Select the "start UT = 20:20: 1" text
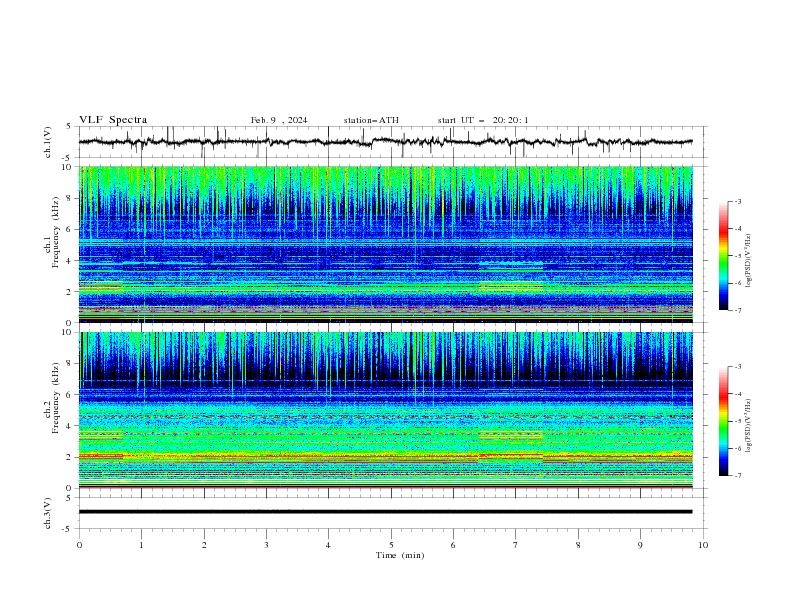This screenshot has width=792, height=612. tap(483, 120)
